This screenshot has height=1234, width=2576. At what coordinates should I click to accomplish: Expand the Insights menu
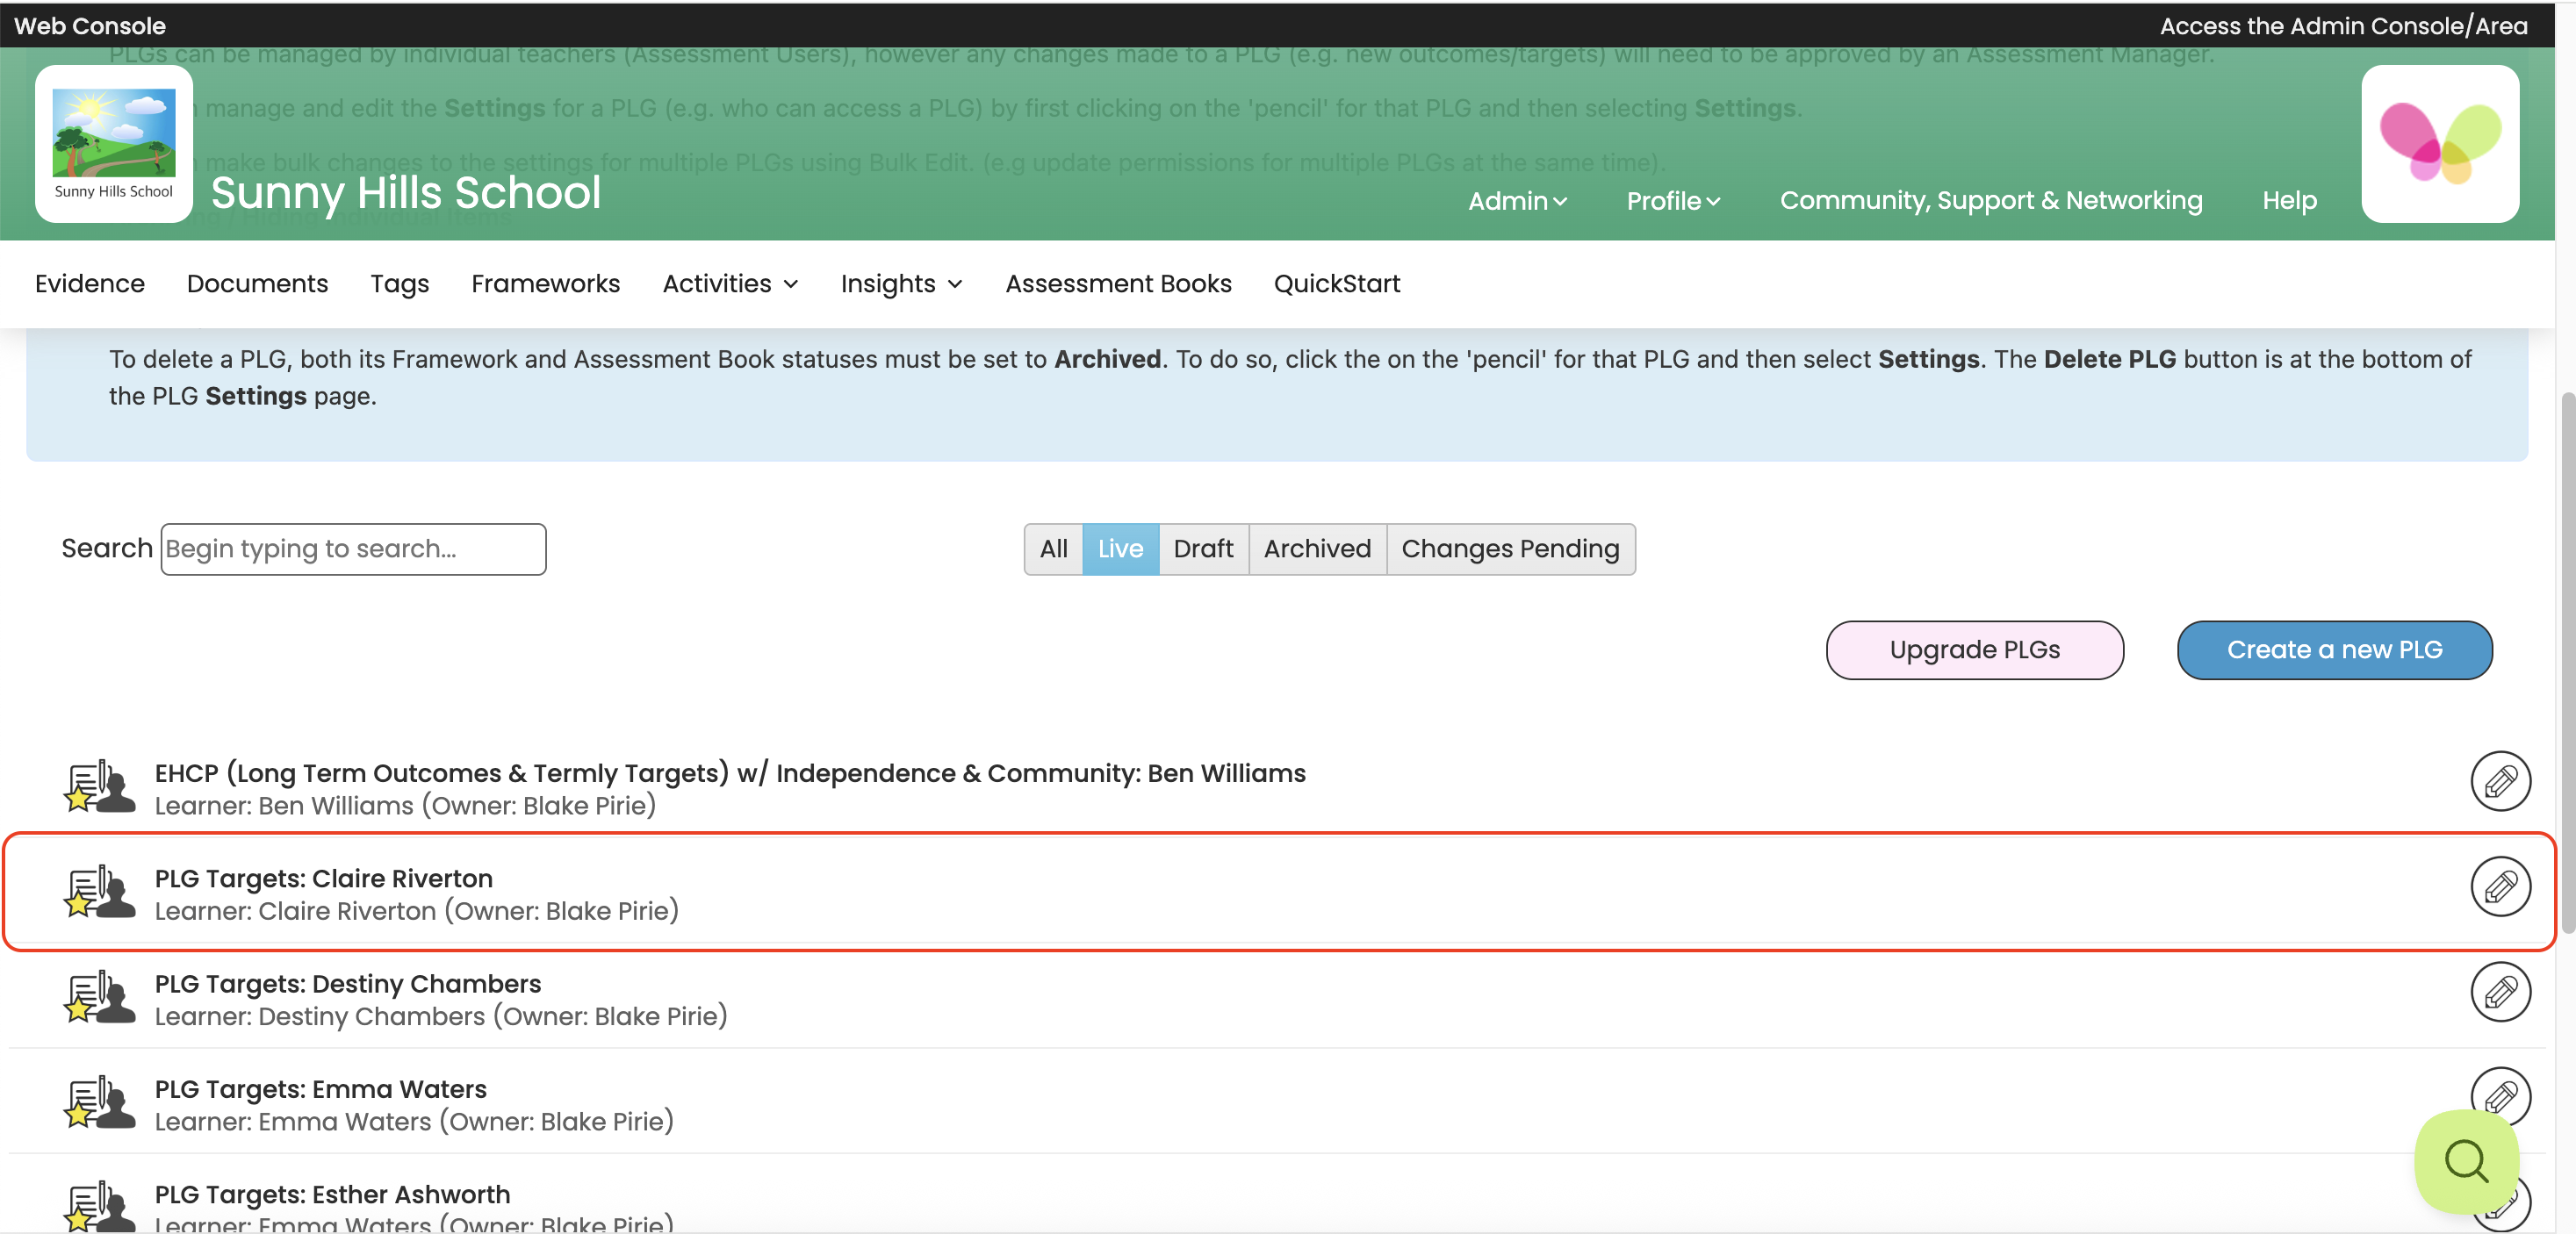[x=901, y=284]
